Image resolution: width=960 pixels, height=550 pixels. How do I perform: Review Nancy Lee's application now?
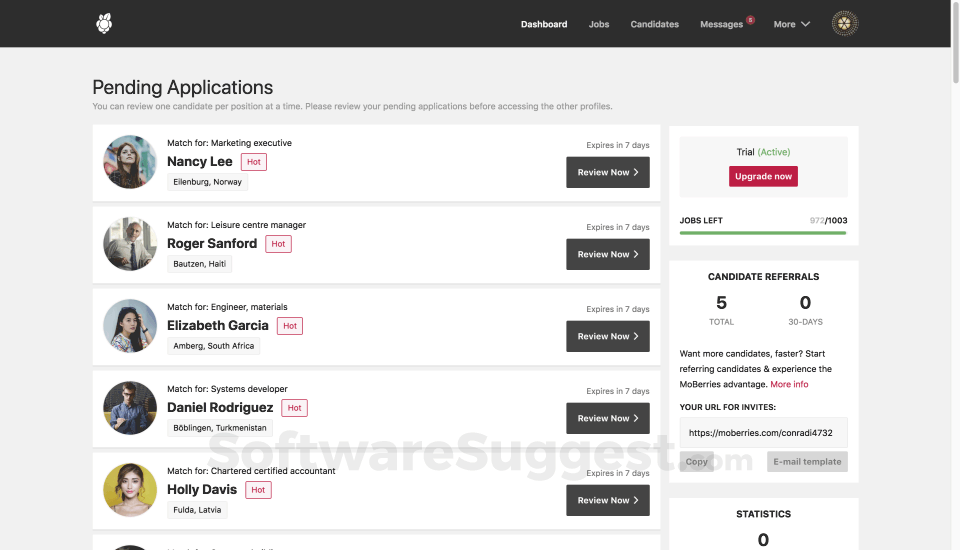tap(607, 172)
